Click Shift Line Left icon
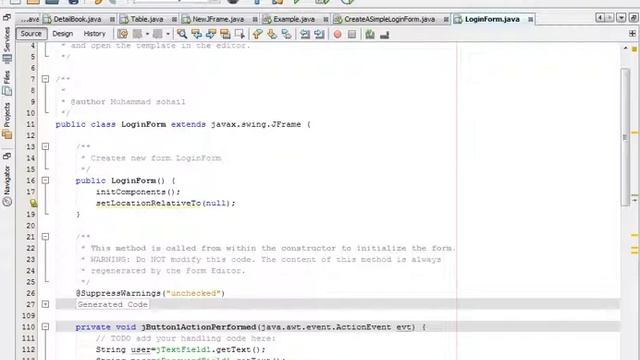This screenshot has height=360, width=640. (x=304, y=34)
